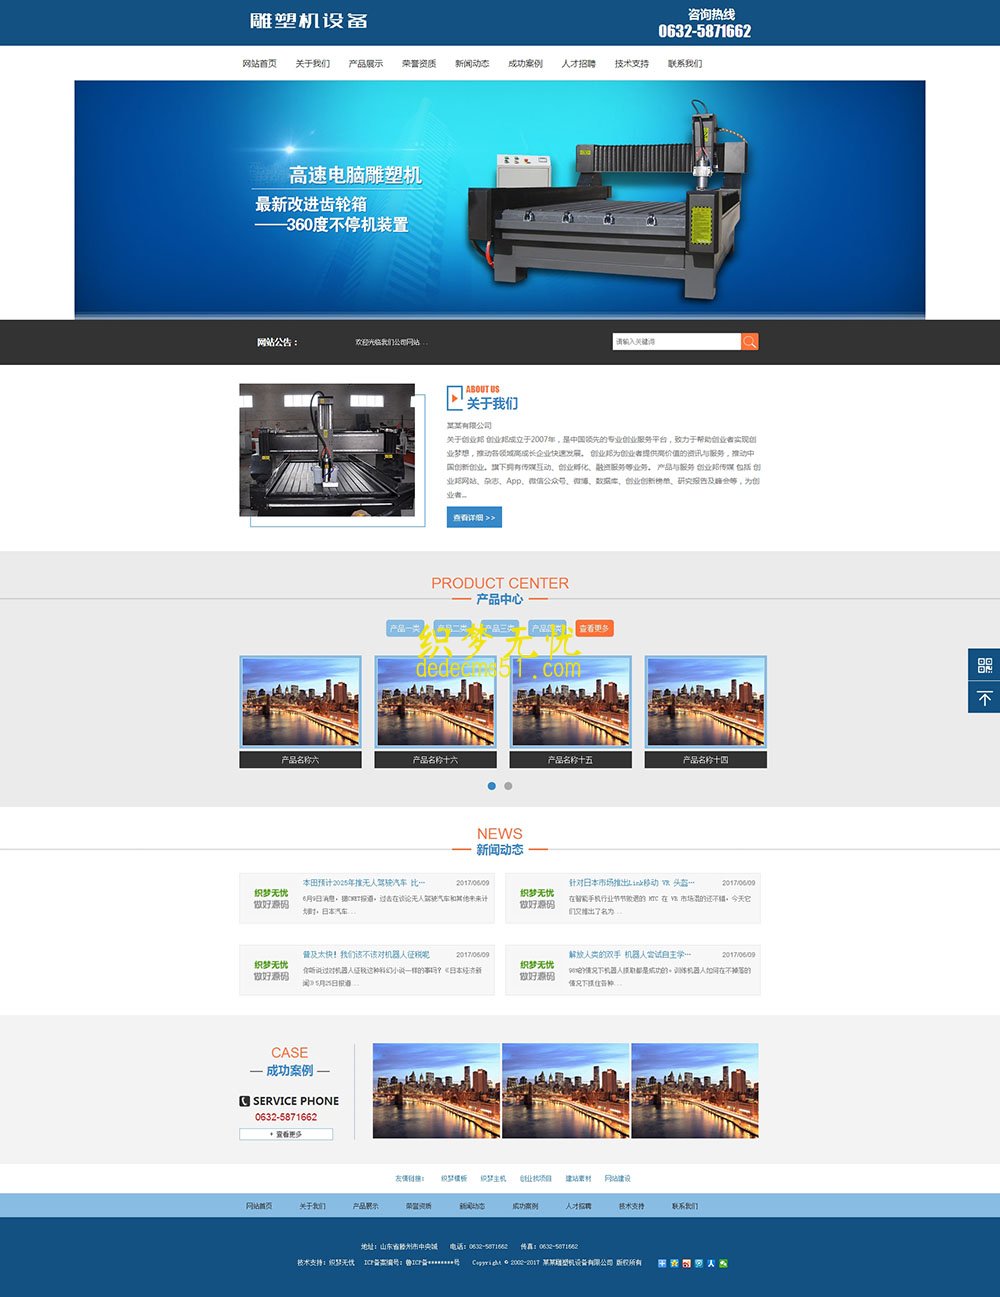Click the orange search magnifier button
Screen dimensions: 1000x1297
click(x=749, y=342)
